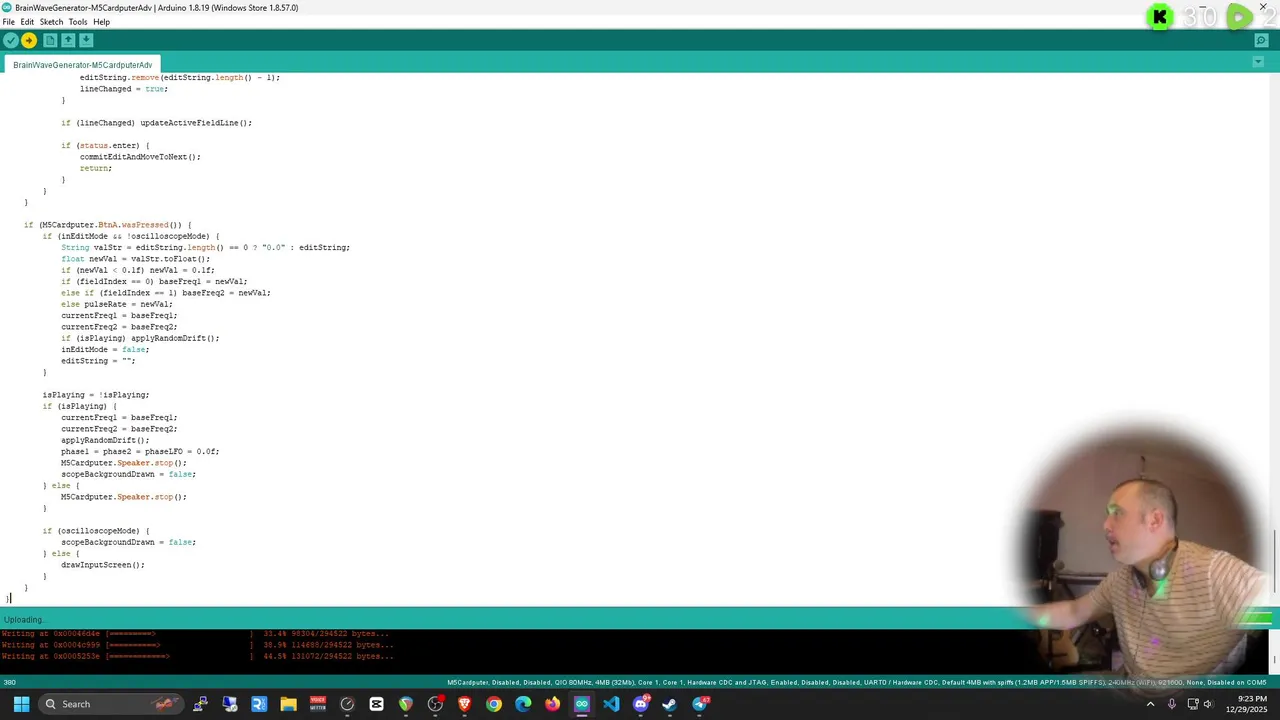
Task: Click the taskbar Search box
Action: 111,704
